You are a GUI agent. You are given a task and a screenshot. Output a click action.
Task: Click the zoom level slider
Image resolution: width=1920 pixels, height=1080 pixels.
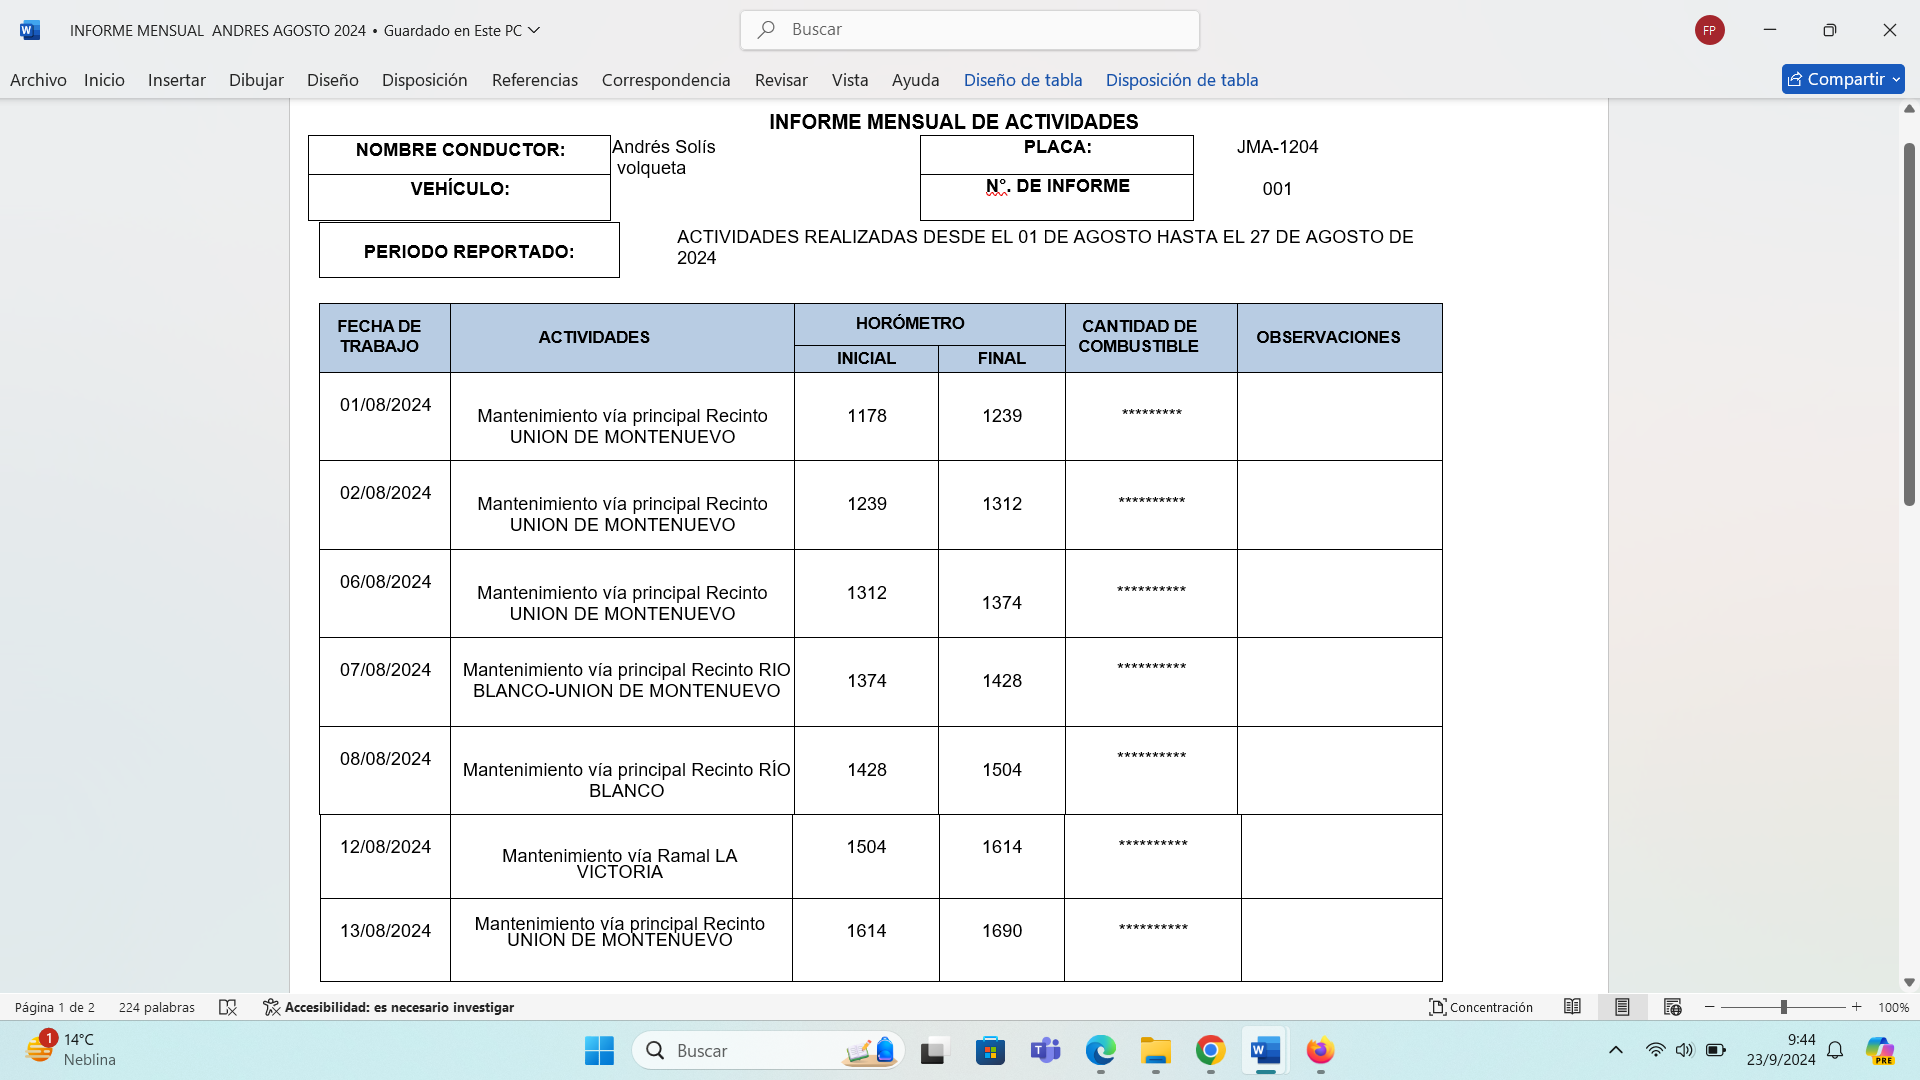click(1783, 1007)
